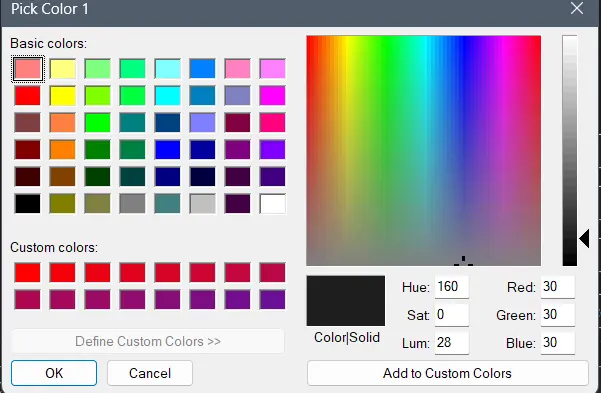Click into the Green value field
This screenshot has height=393, width=601.
tap(558, 315)
